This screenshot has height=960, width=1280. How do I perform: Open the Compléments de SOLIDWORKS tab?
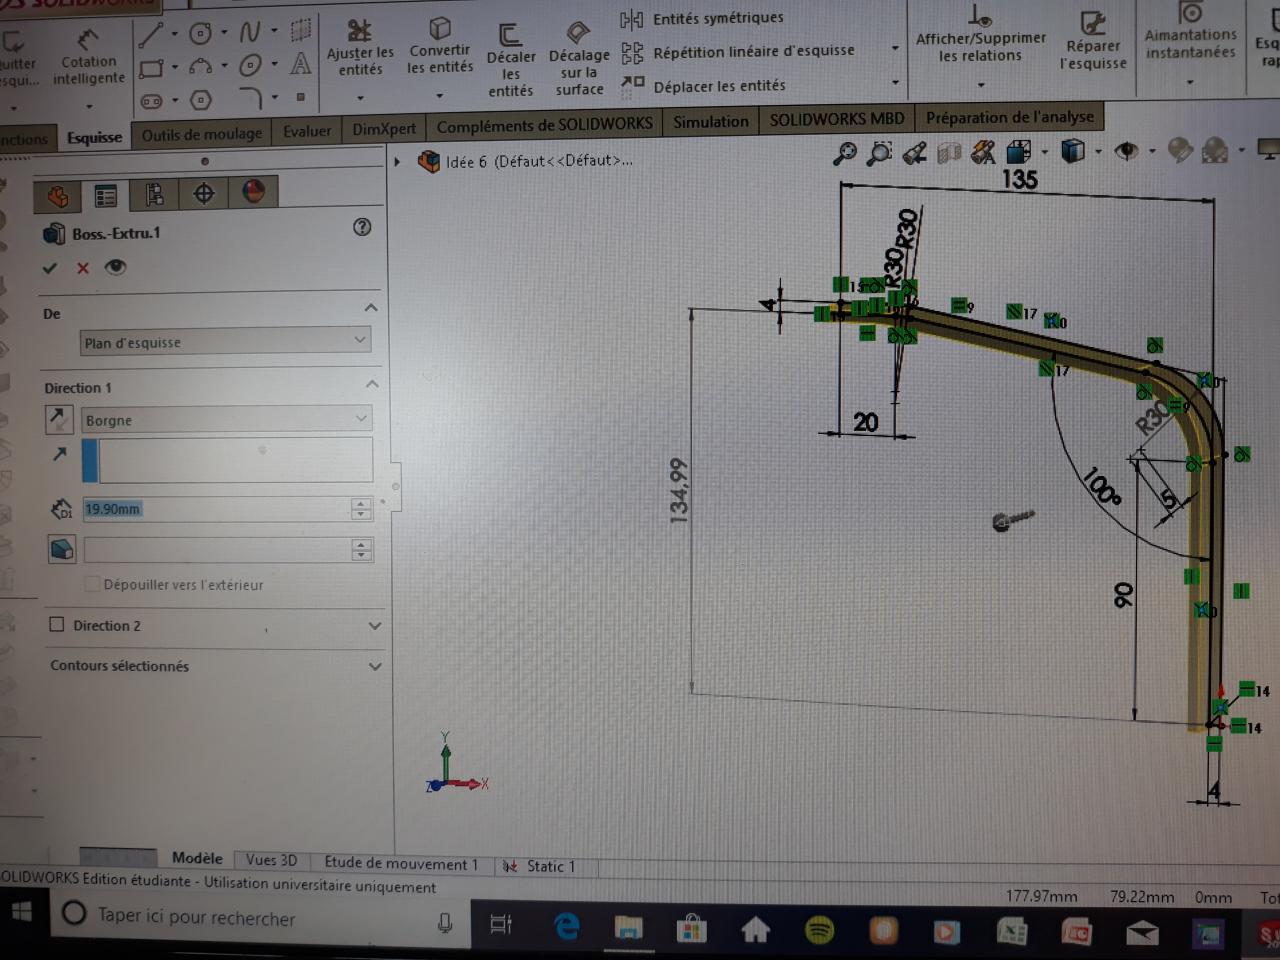545,125
